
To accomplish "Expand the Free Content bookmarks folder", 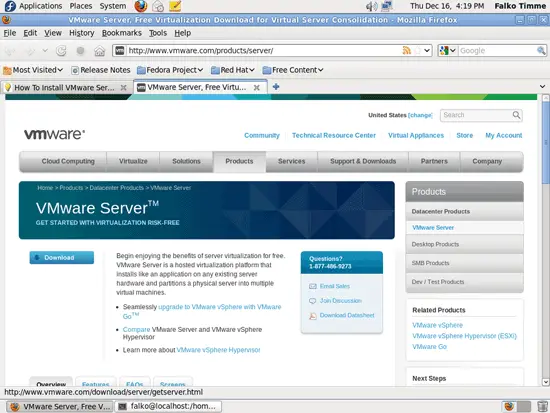I will tap(293, 70).
